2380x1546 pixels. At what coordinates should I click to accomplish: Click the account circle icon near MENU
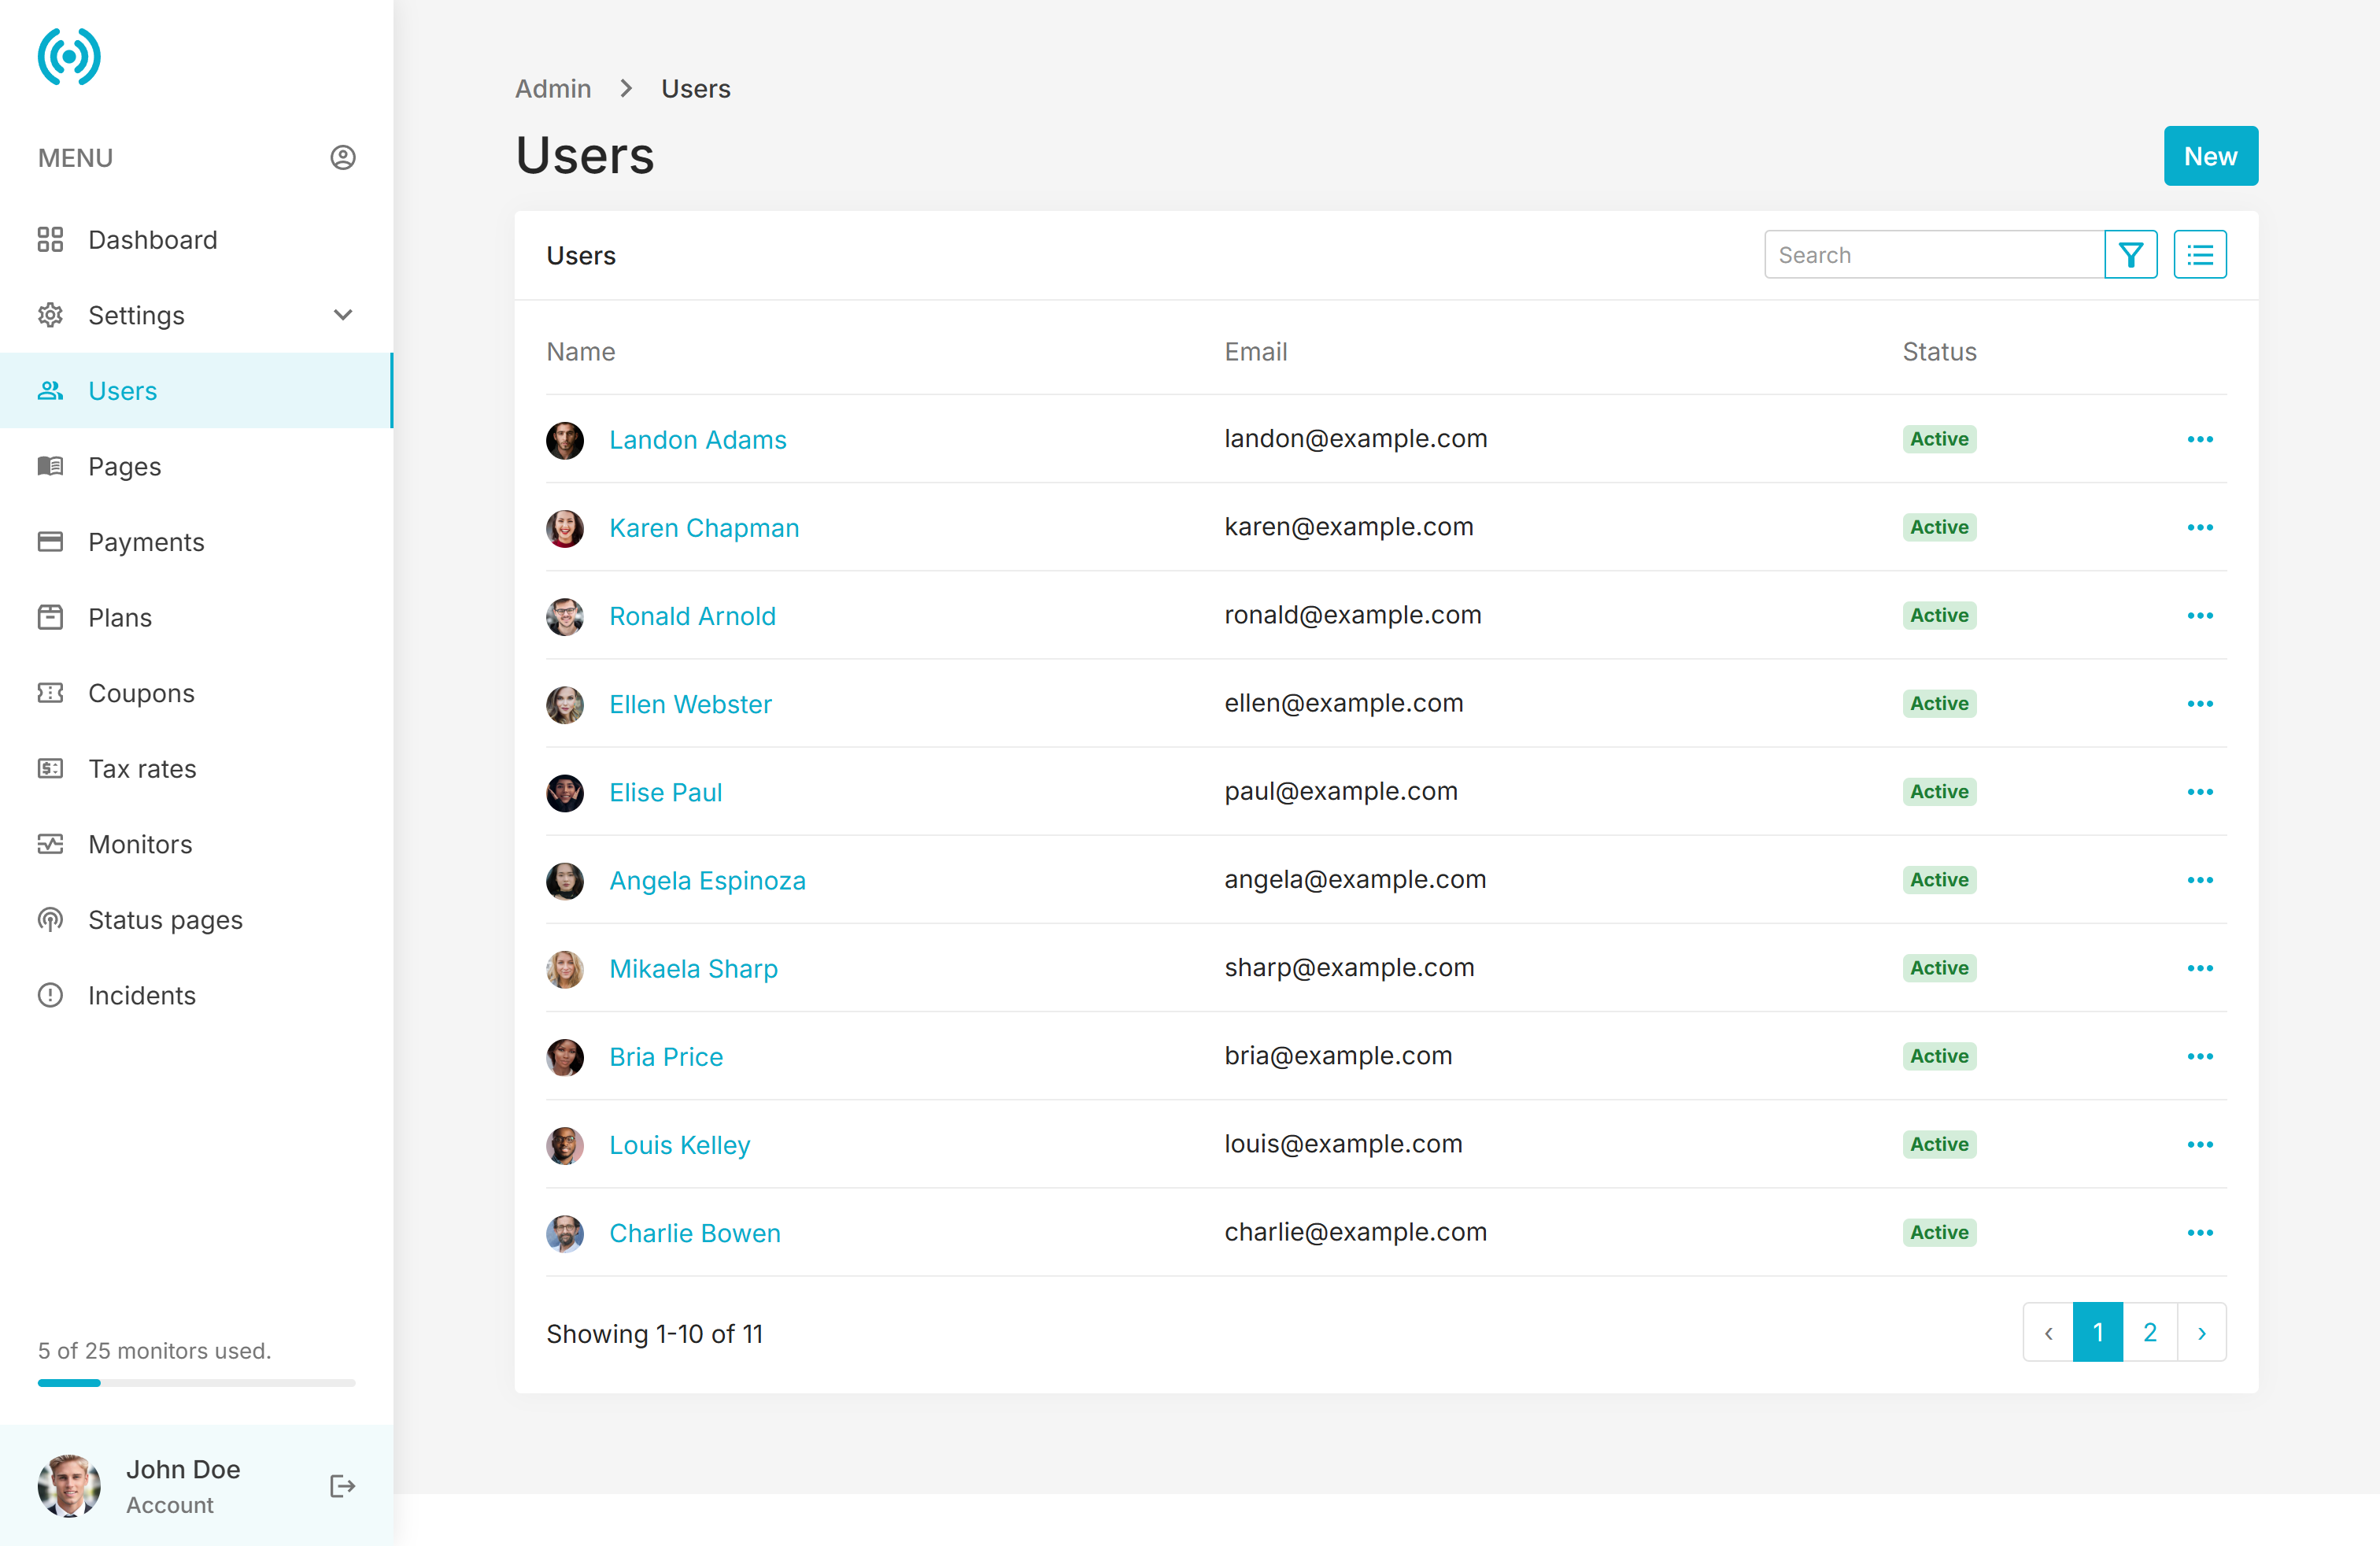coord(343,158)
